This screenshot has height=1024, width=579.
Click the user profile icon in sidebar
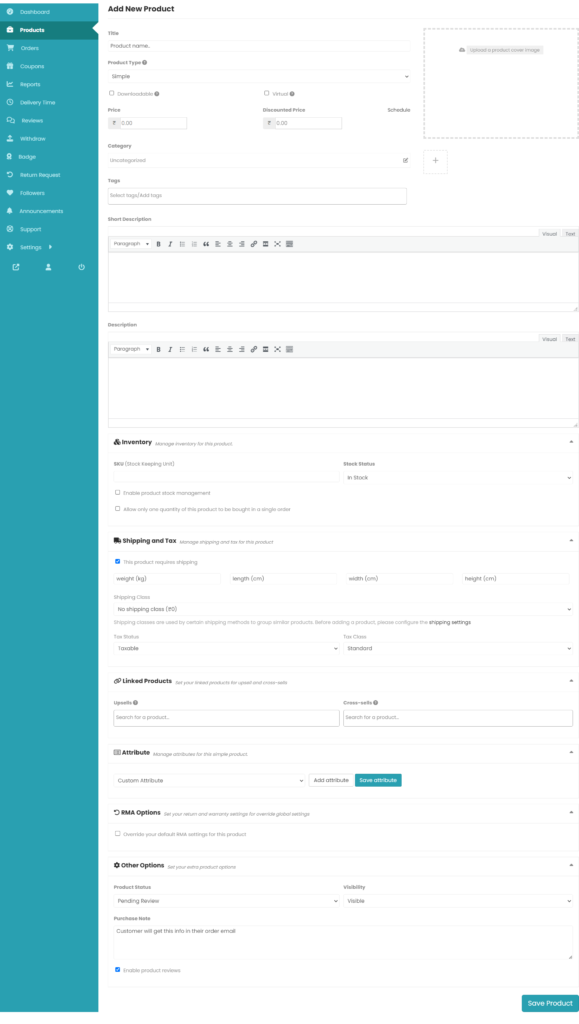[x=48, y=267]
